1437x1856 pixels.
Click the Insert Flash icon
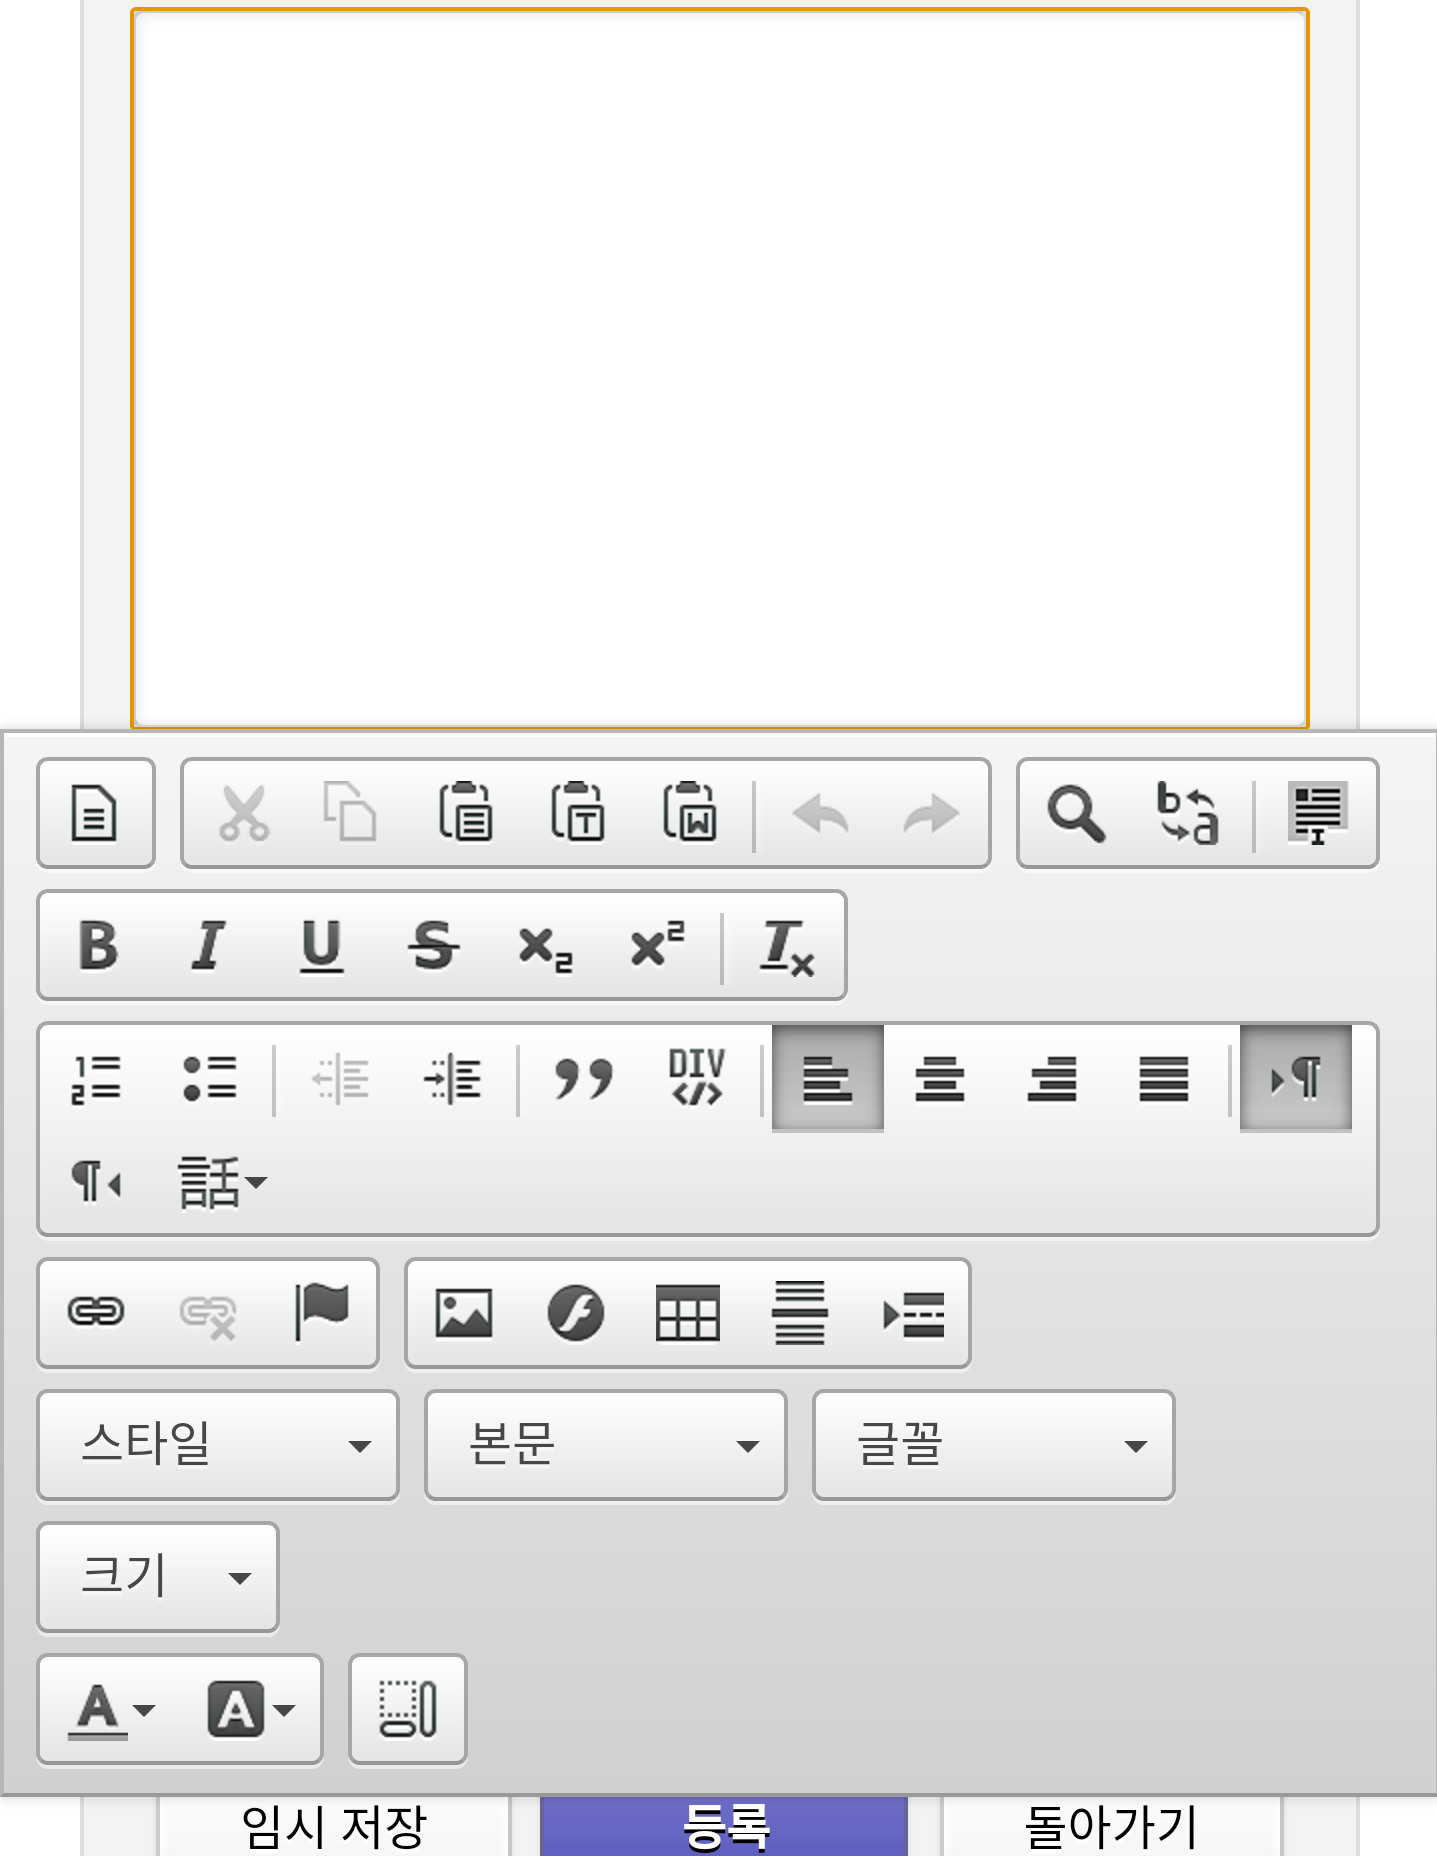[x=575, y=1312]
